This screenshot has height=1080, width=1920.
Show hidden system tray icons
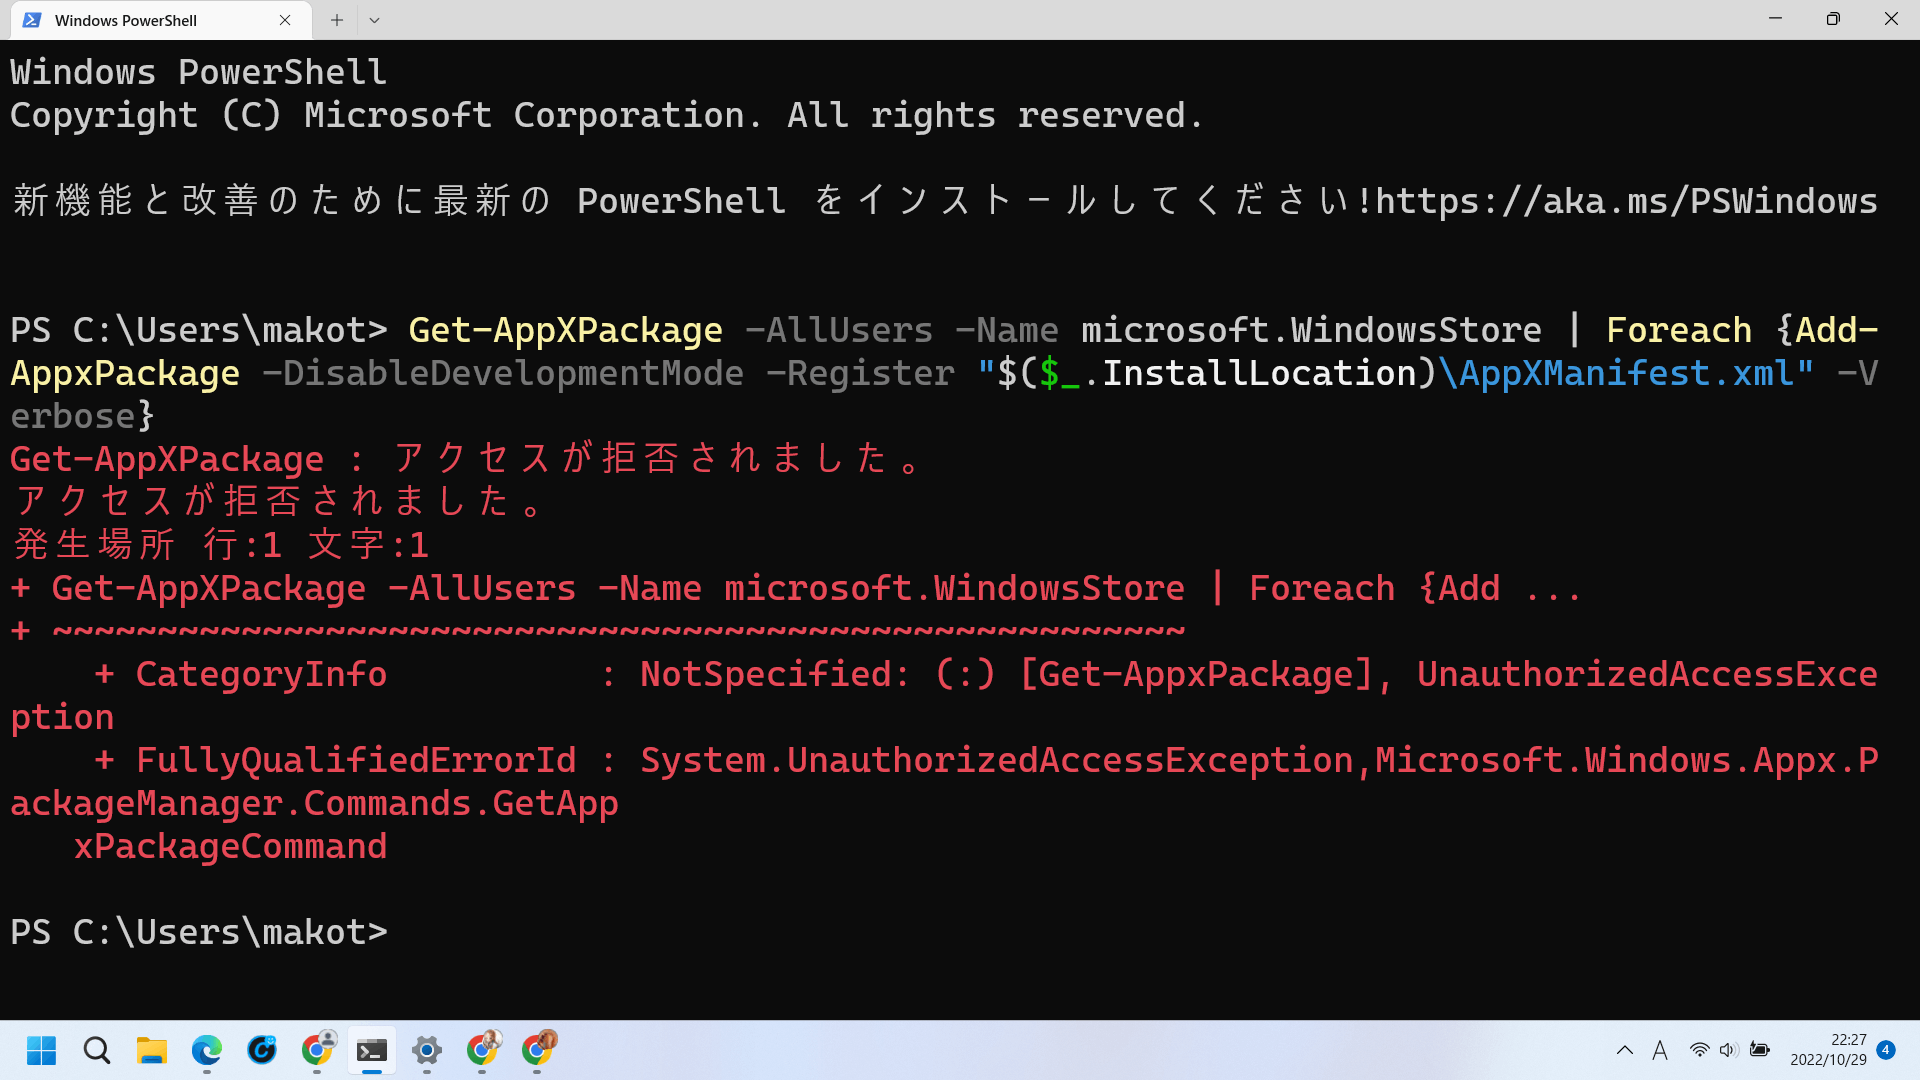click(1625, 1050)
